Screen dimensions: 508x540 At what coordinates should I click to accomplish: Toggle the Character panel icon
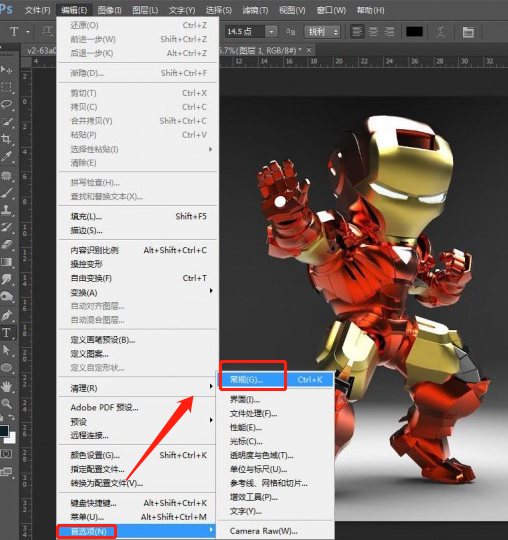pyautogui.click(x=468, y=32)
